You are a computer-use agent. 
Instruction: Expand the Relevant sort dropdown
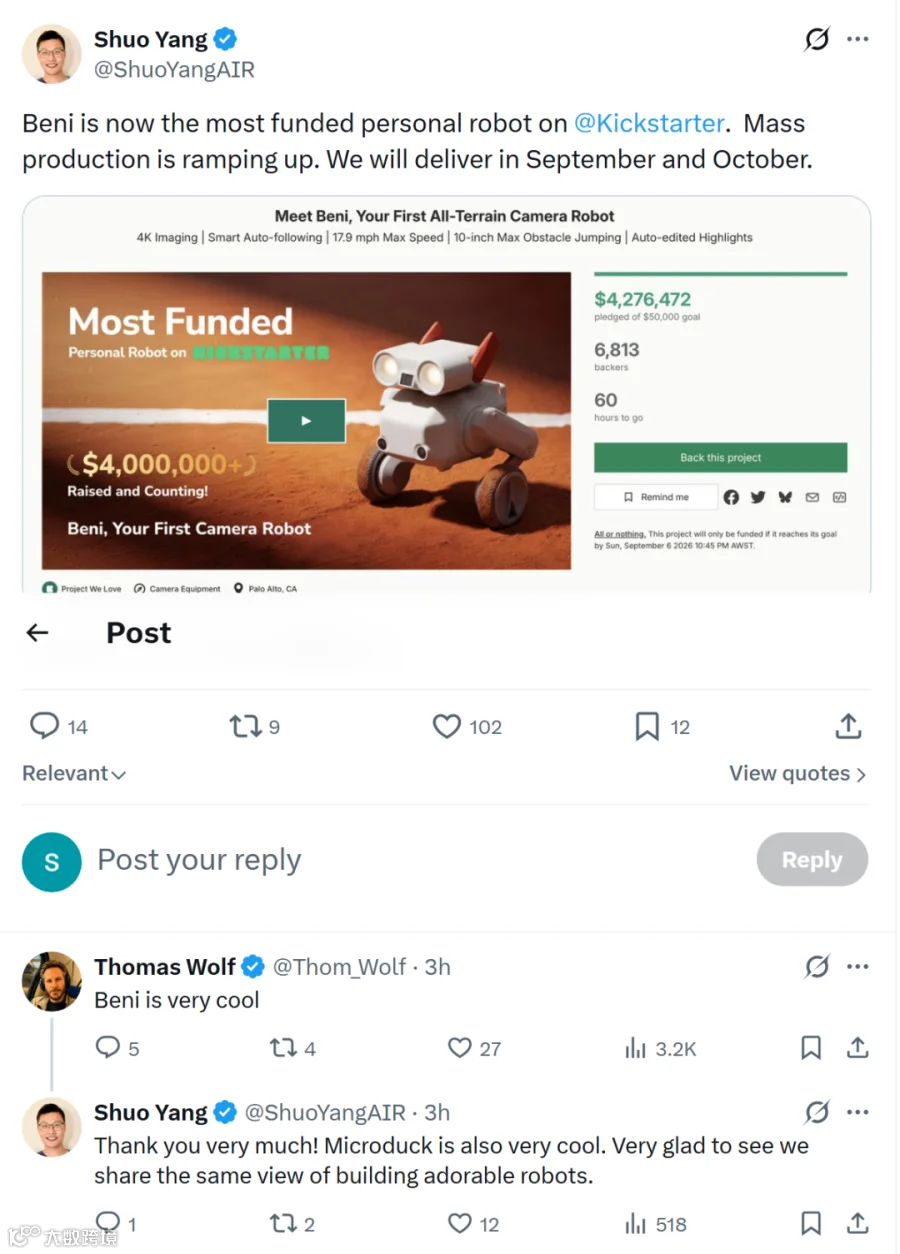pos(74,773)
